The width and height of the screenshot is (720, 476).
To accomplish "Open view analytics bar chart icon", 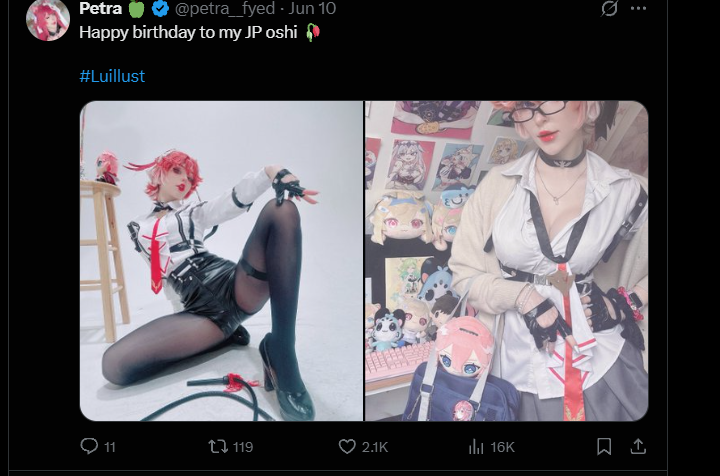I will pyautogui.click(x=476, y=446).
